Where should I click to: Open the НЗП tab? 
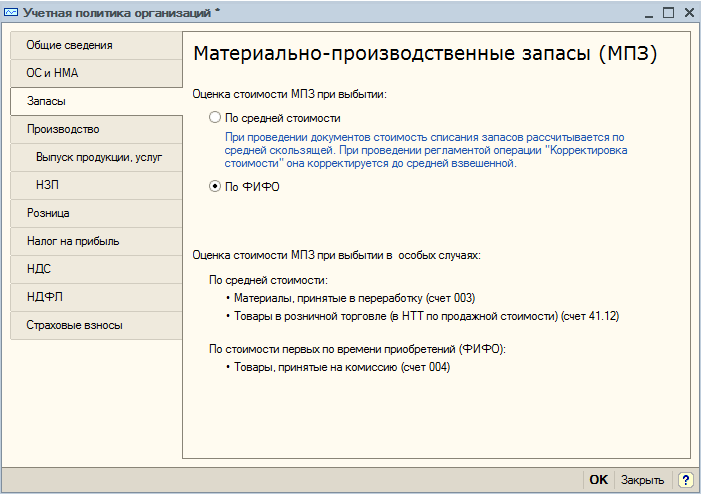tap(96, 185)
